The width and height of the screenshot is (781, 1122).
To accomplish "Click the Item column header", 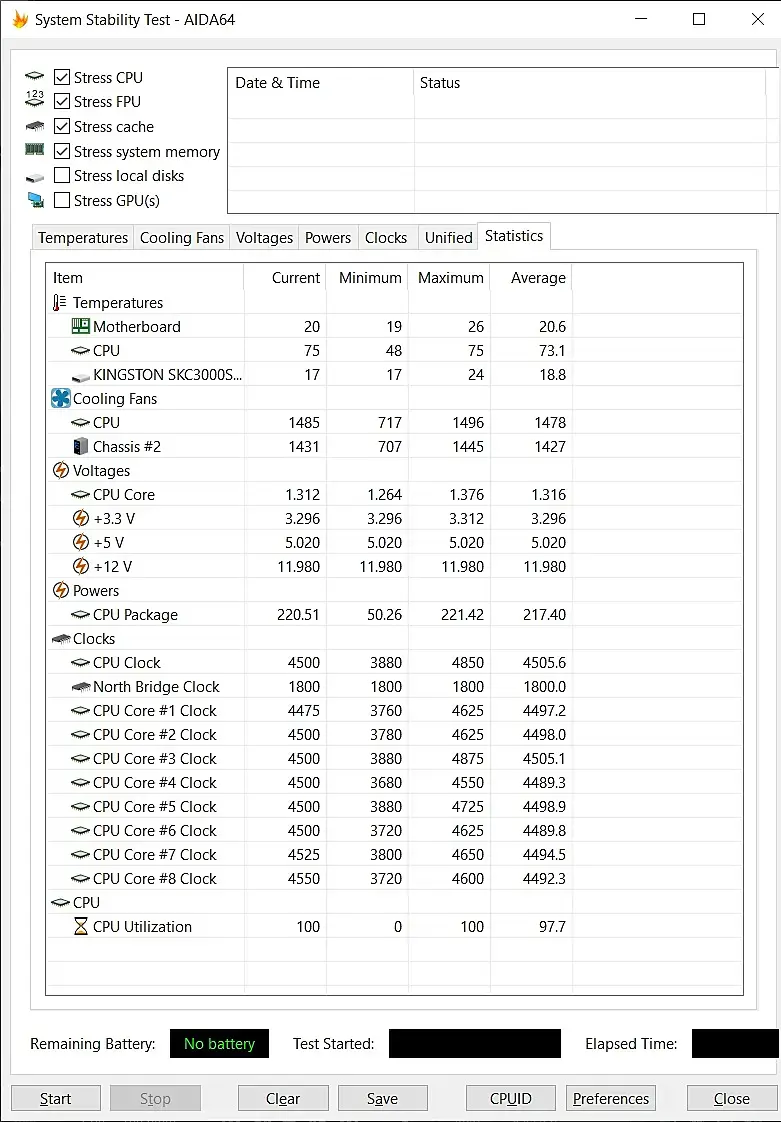I will [x=145, y=278].
